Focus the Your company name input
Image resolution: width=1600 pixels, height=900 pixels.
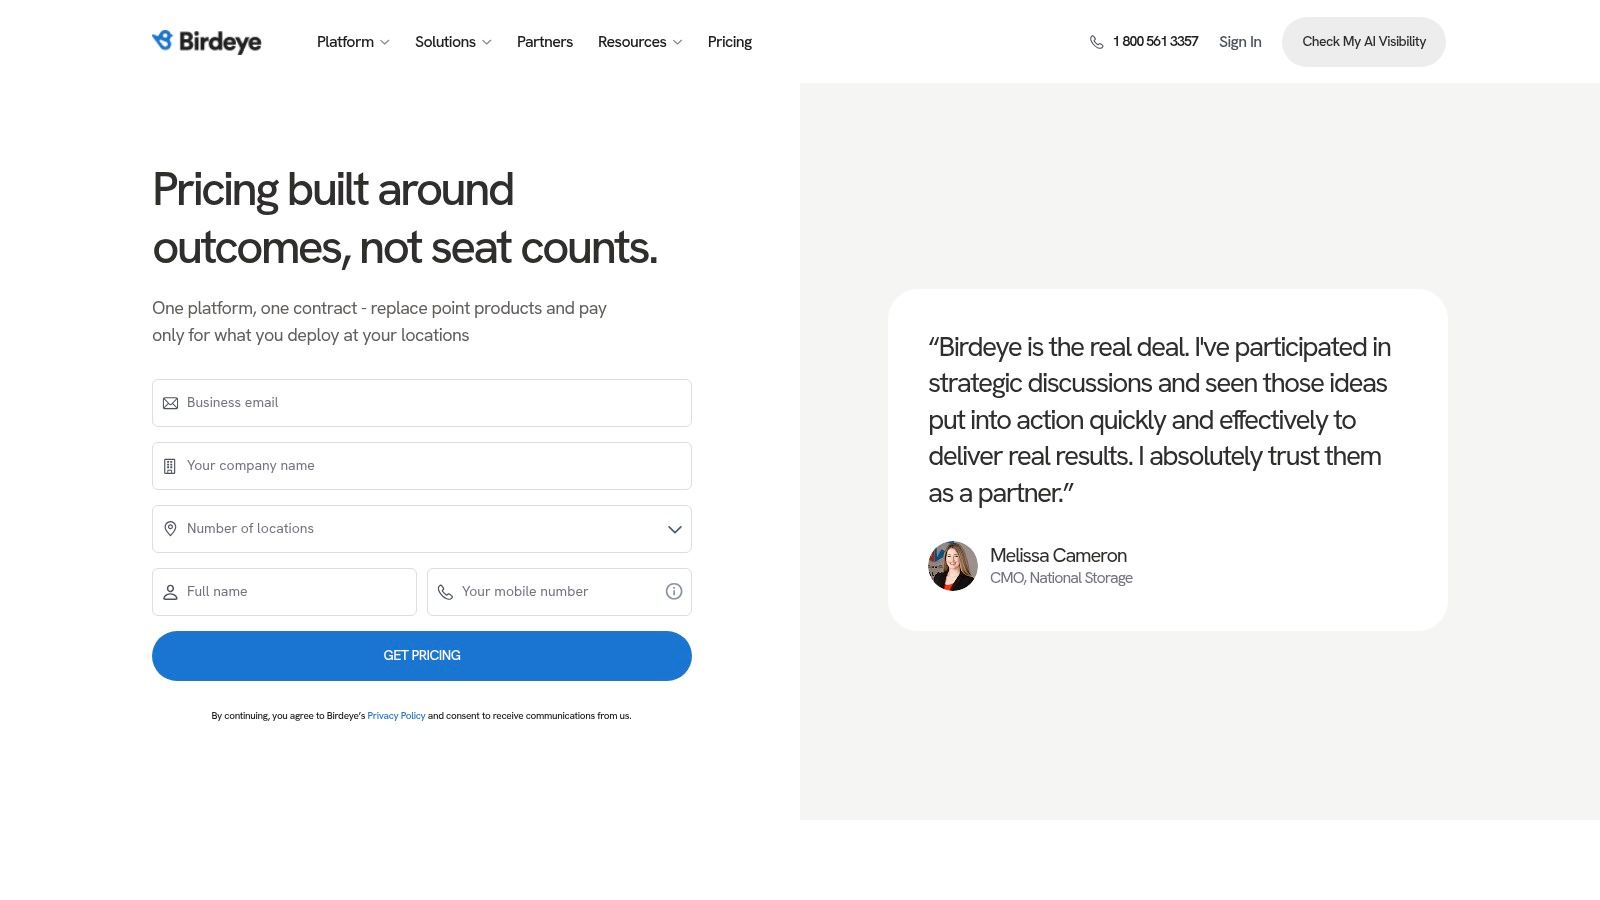click(x=422, y=466)
